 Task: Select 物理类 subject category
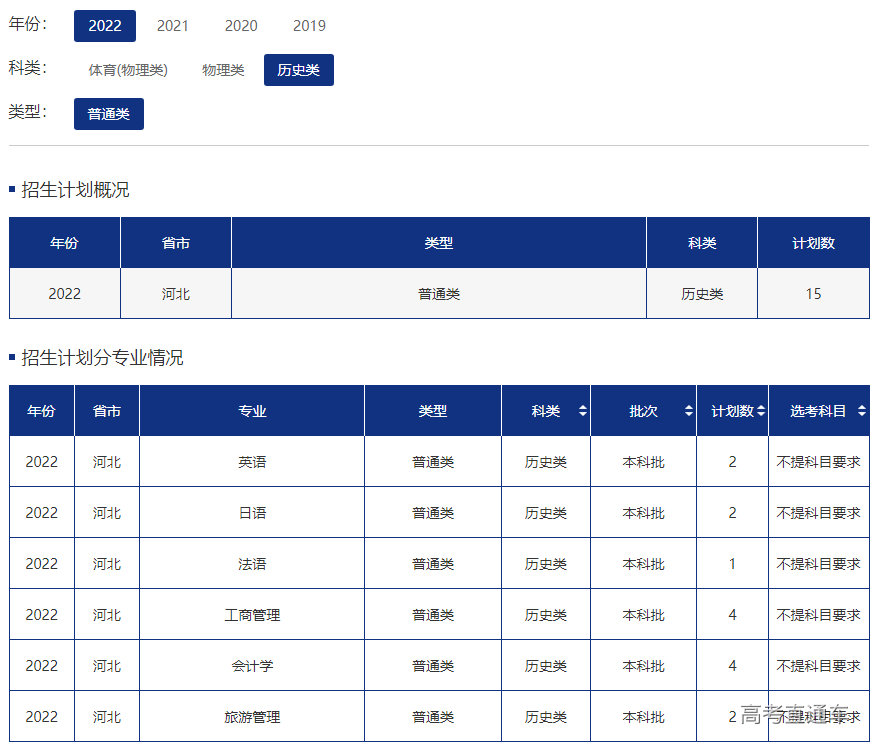[223, 70]
